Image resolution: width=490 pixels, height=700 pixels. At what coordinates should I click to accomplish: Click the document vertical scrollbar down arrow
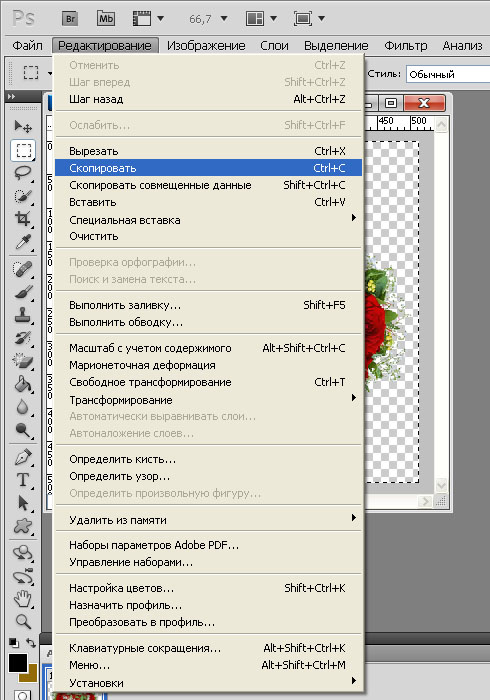pos(441,485)
